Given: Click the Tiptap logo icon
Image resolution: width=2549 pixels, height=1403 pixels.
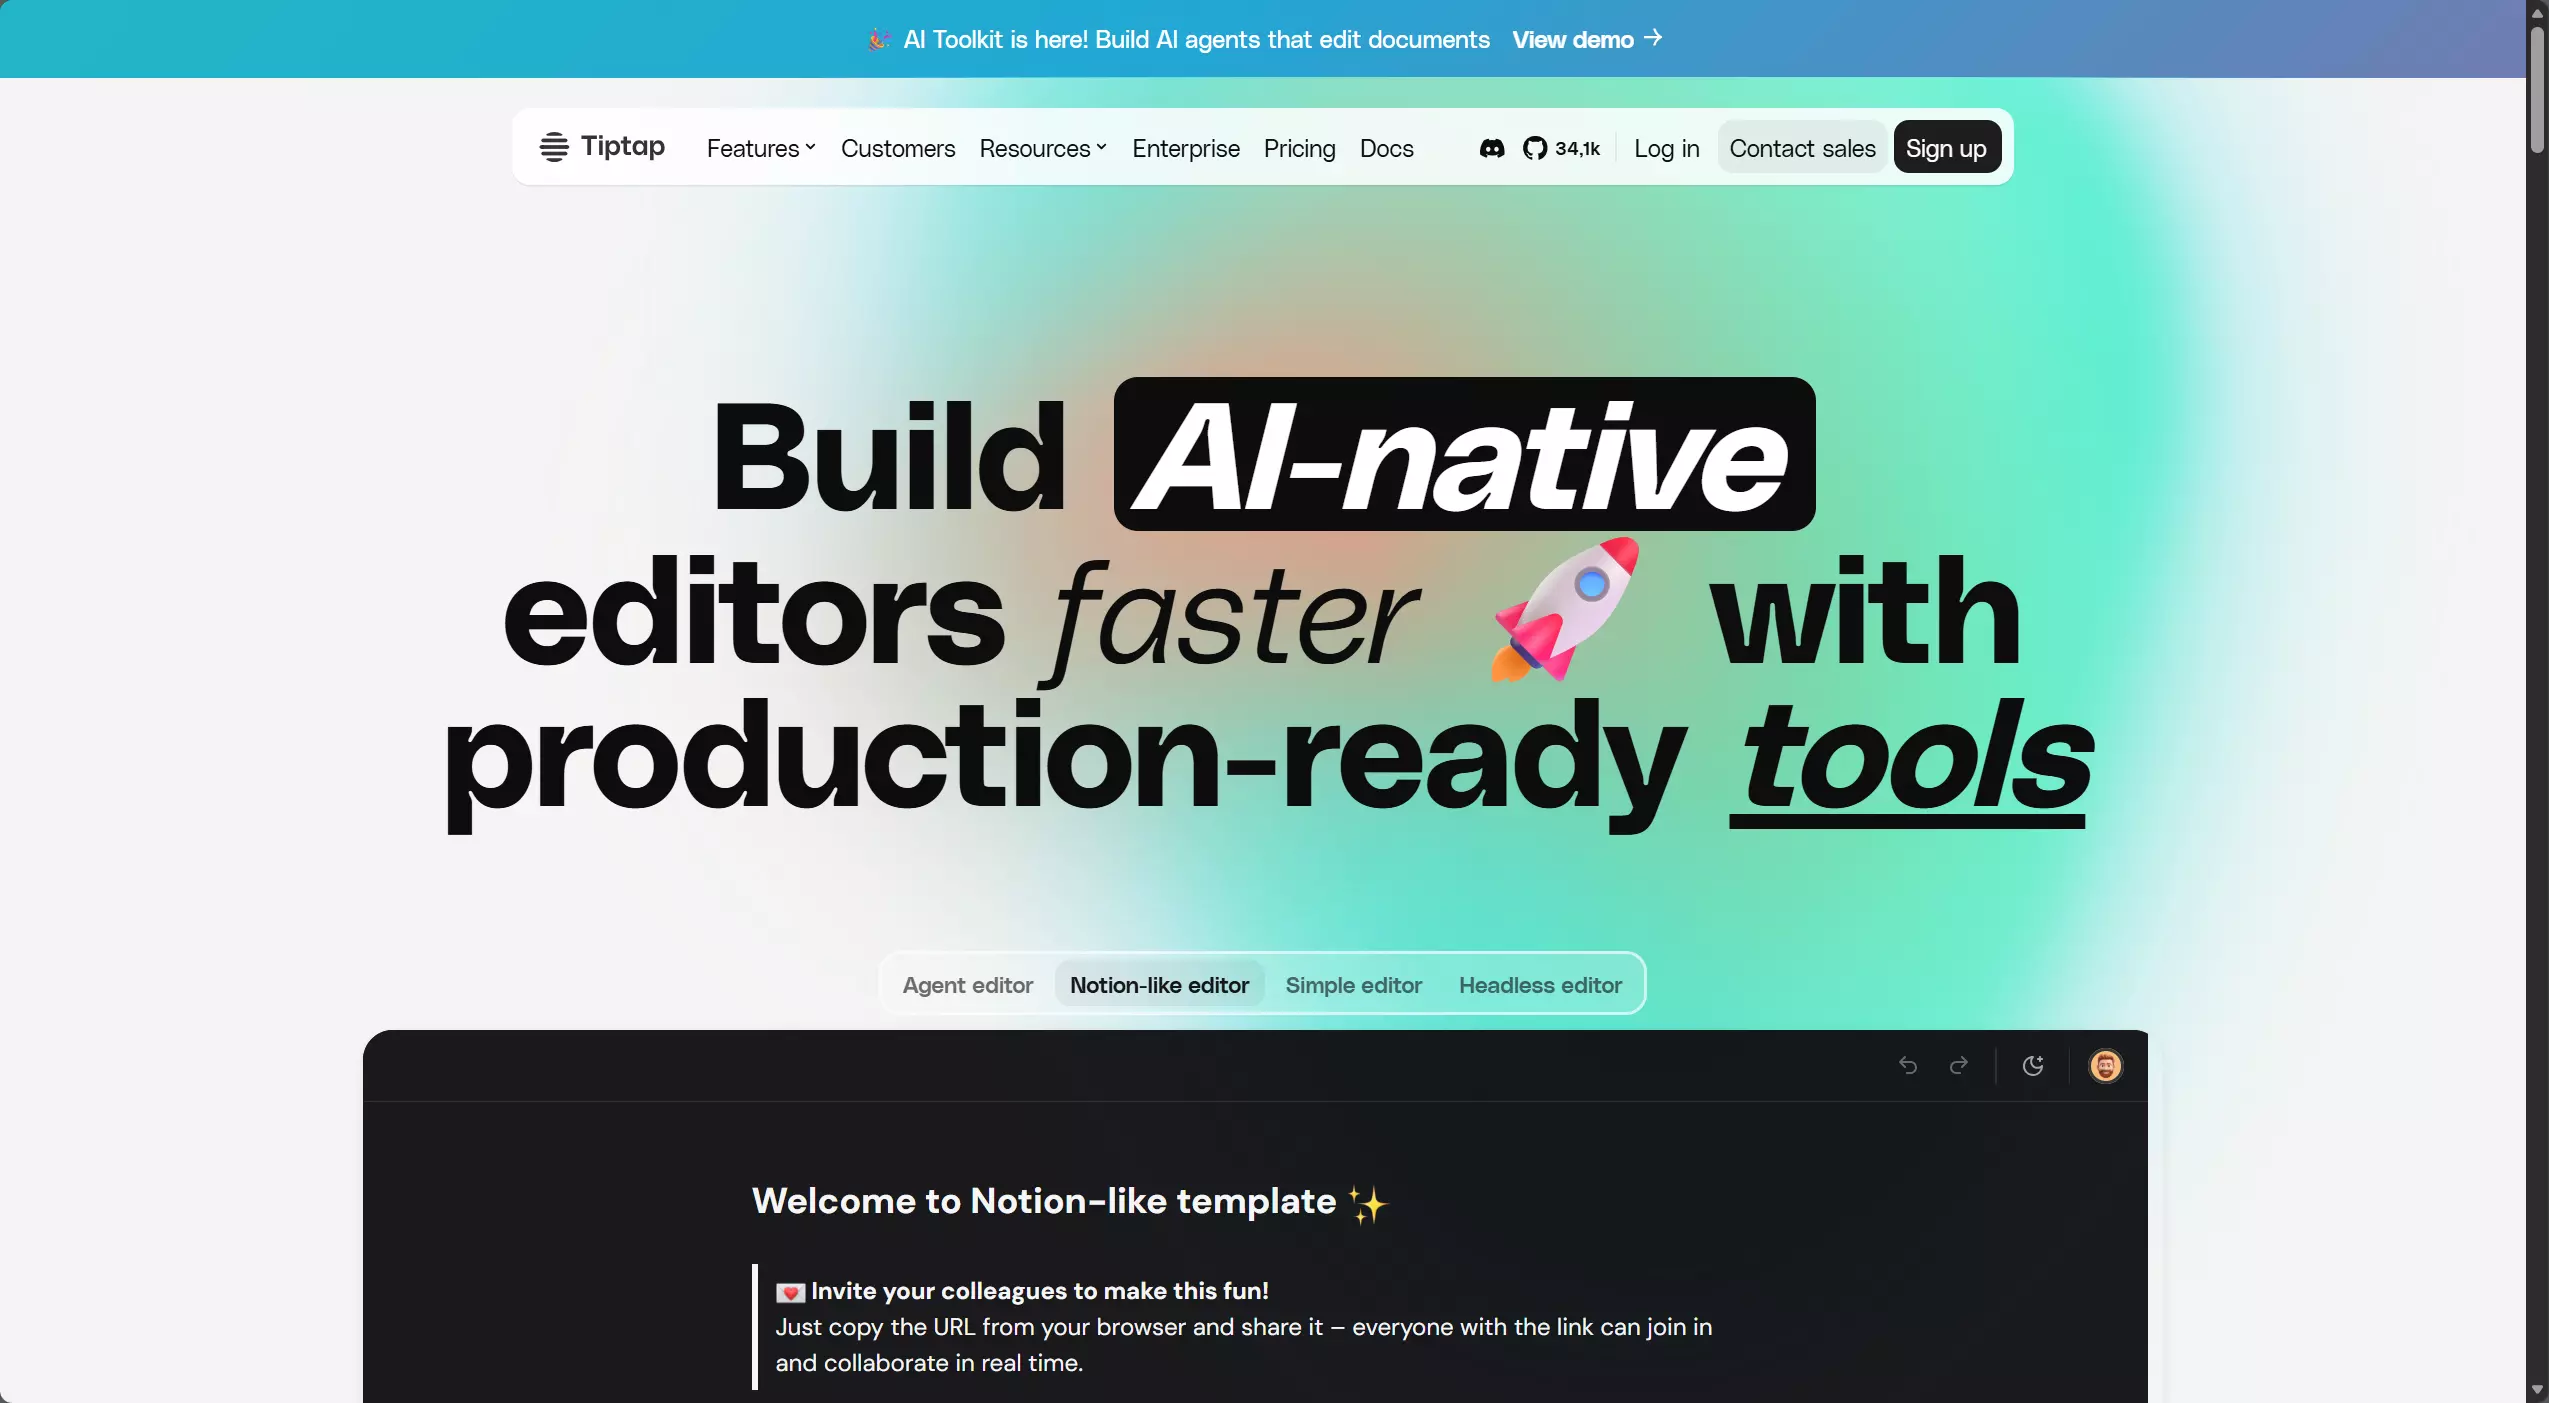Looking at the screenshot, I should (x=554, y=147).
